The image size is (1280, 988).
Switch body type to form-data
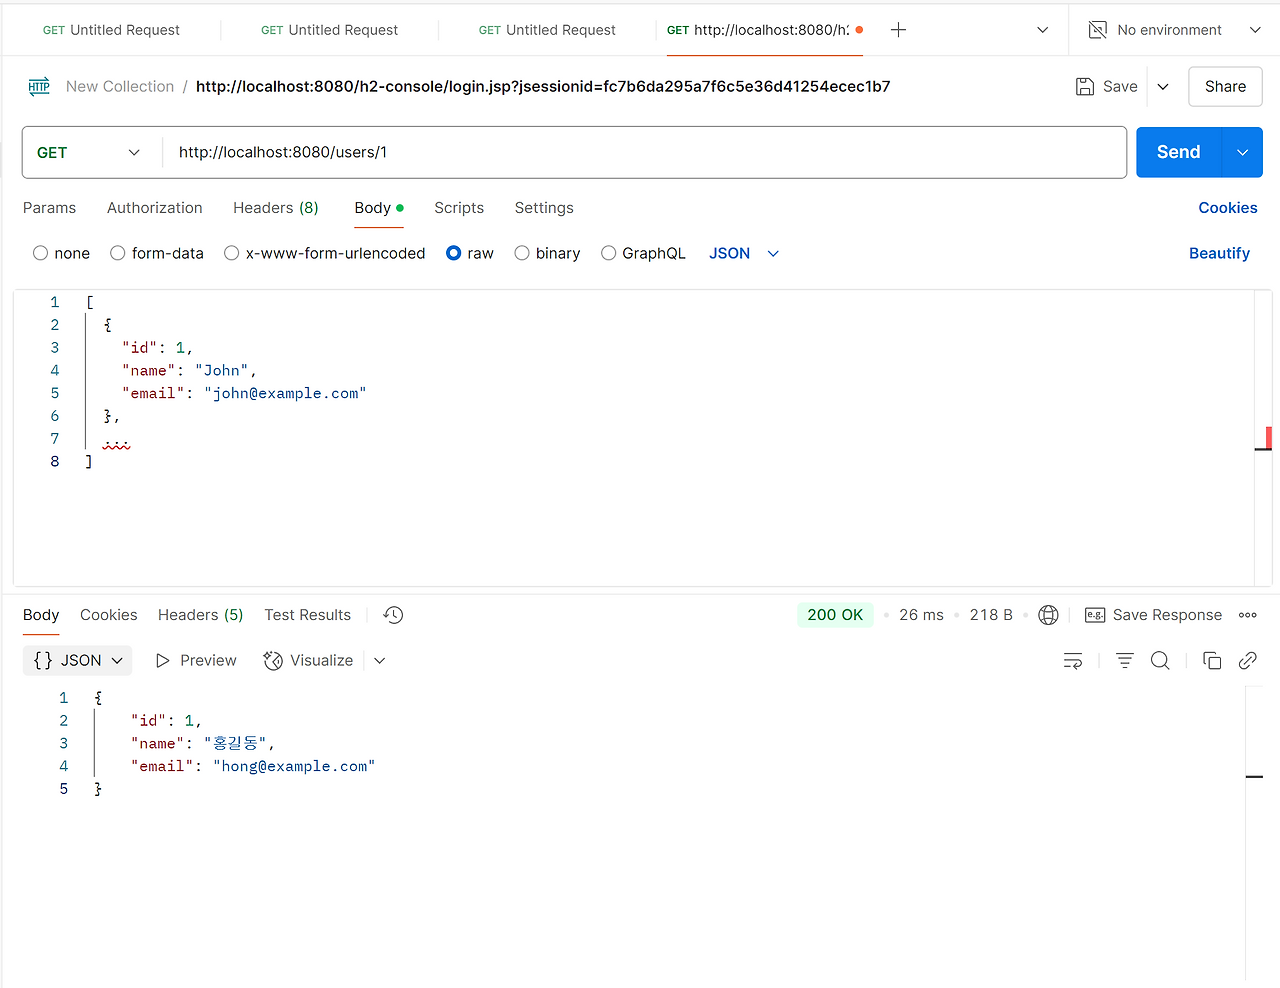[x=118, y=253]
